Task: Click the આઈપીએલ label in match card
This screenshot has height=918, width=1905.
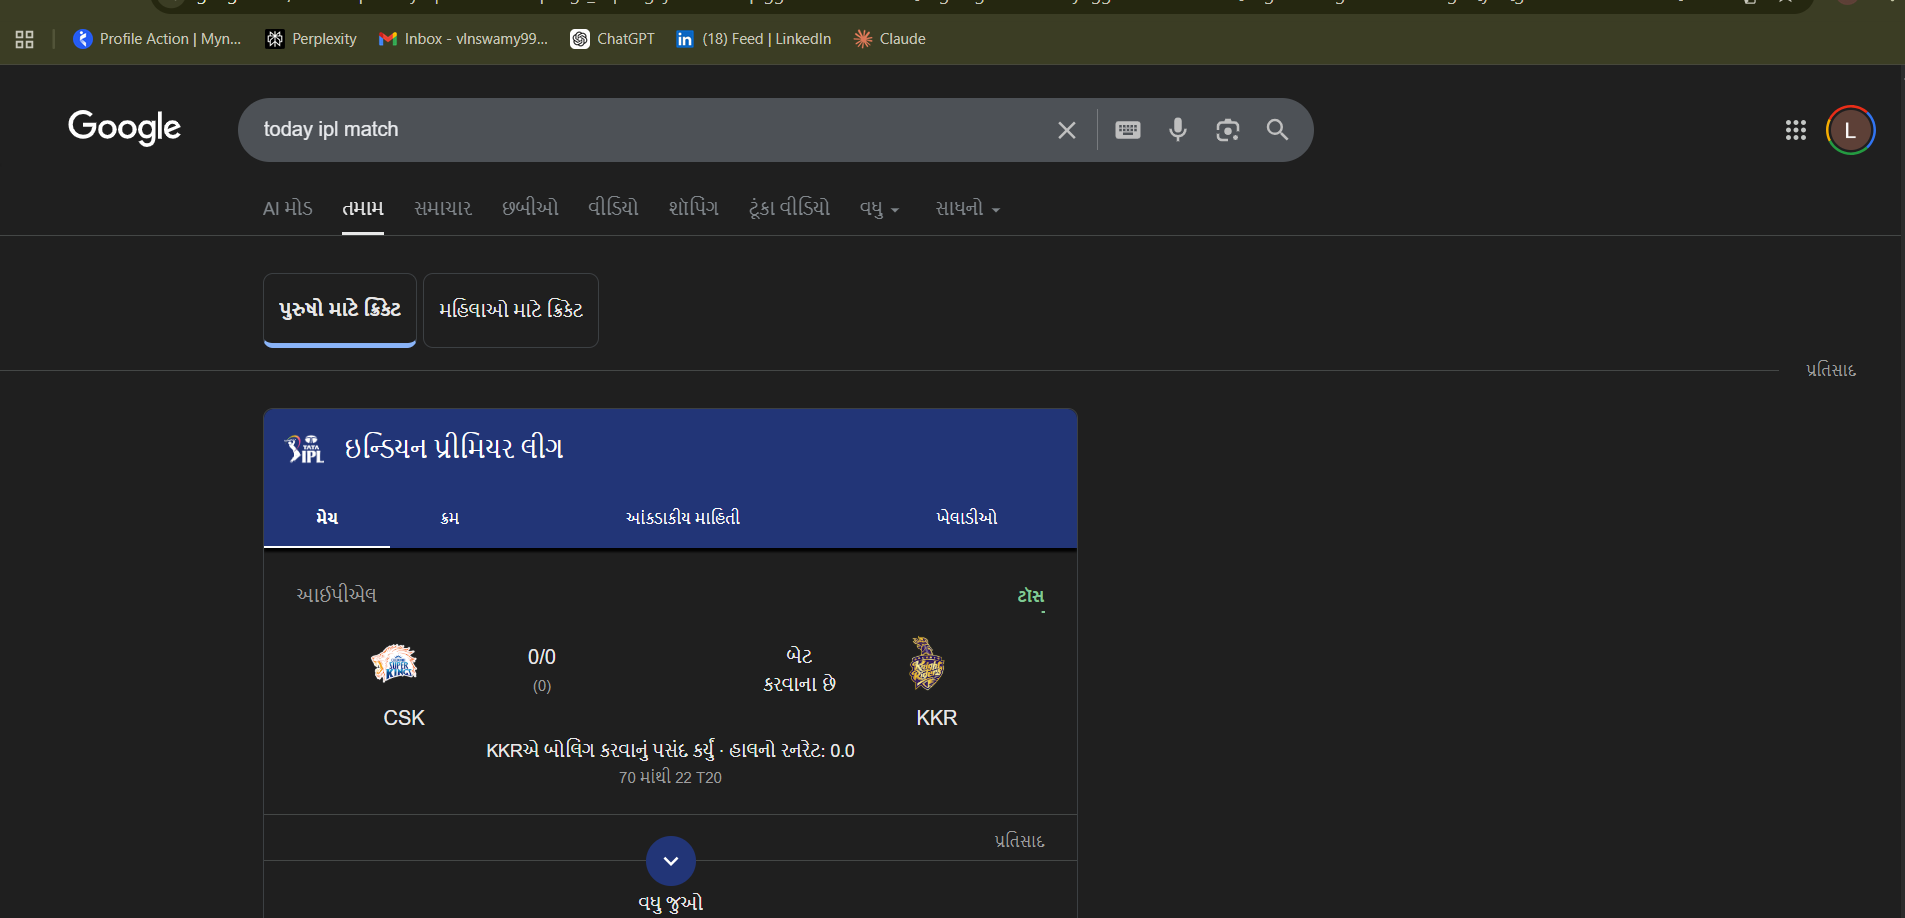Action: tap(337, 595)
